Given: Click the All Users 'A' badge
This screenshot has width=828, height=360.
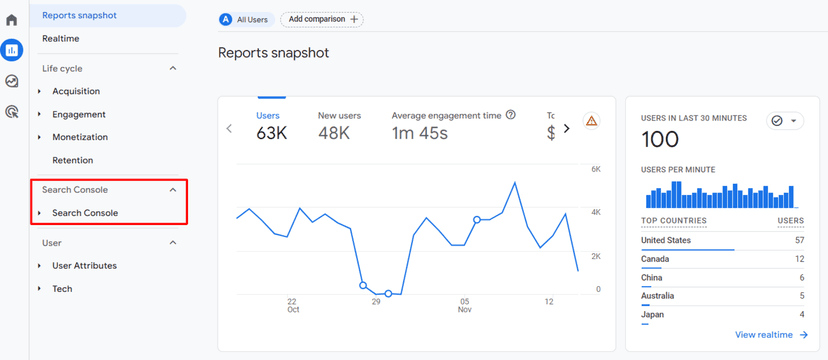Looking at the screenshot, I should tap(226, 20).
